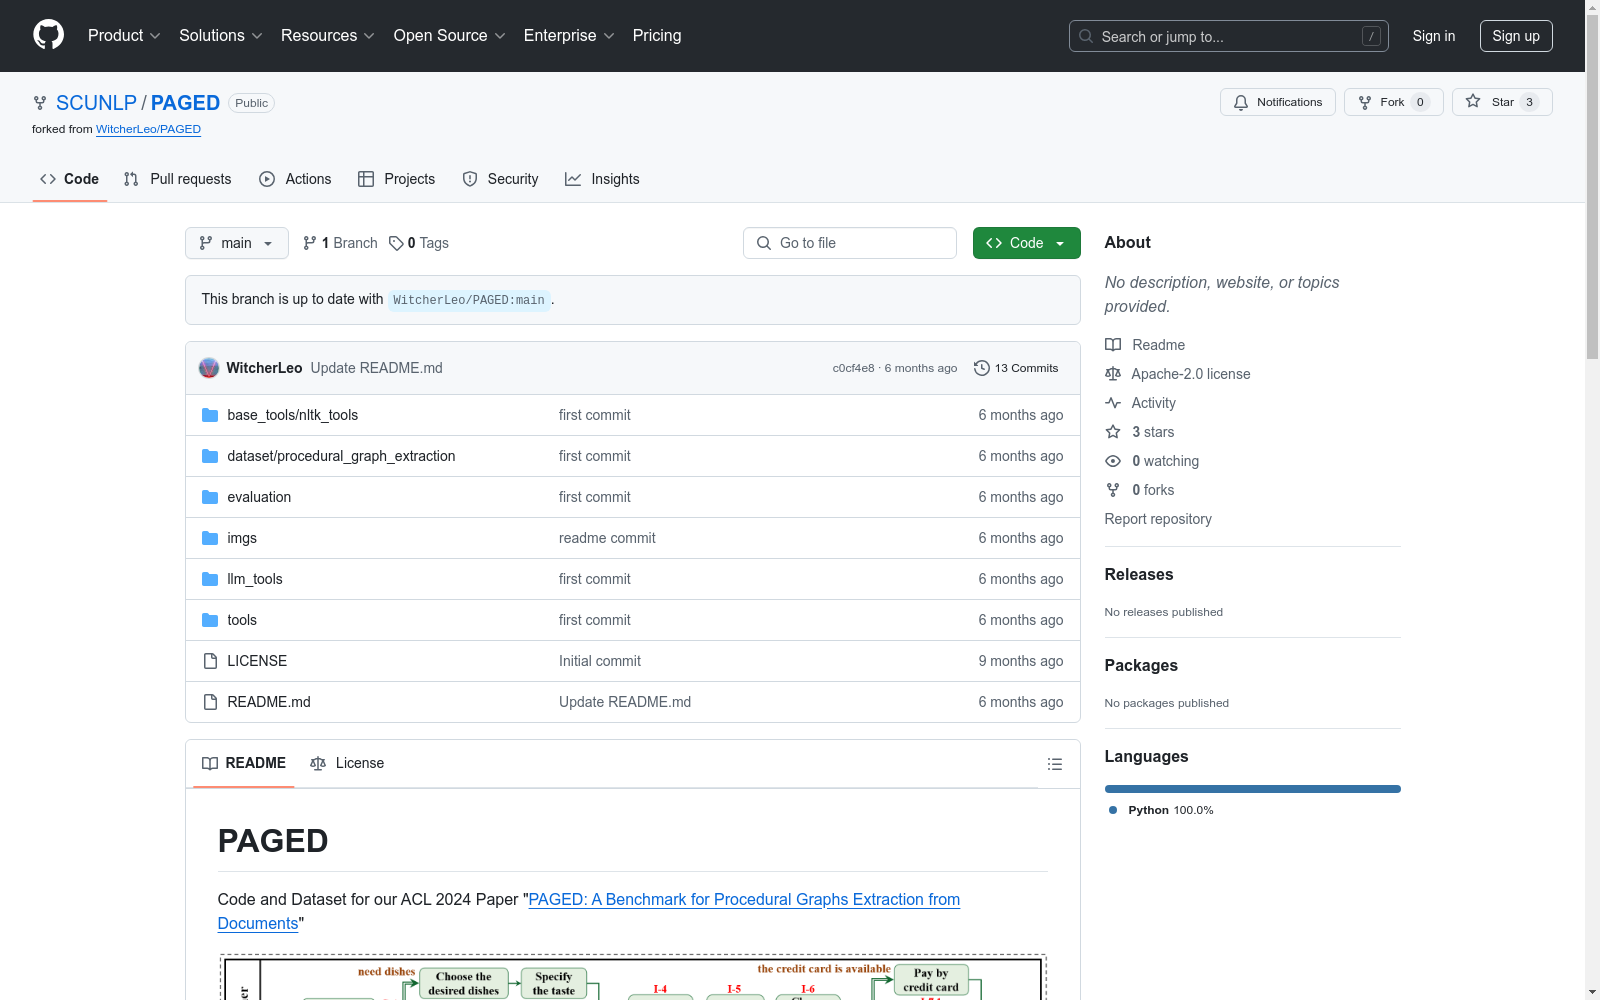
Task: Click the scale icon beside Apache-2.0 license
Action: pos(1113,374)
